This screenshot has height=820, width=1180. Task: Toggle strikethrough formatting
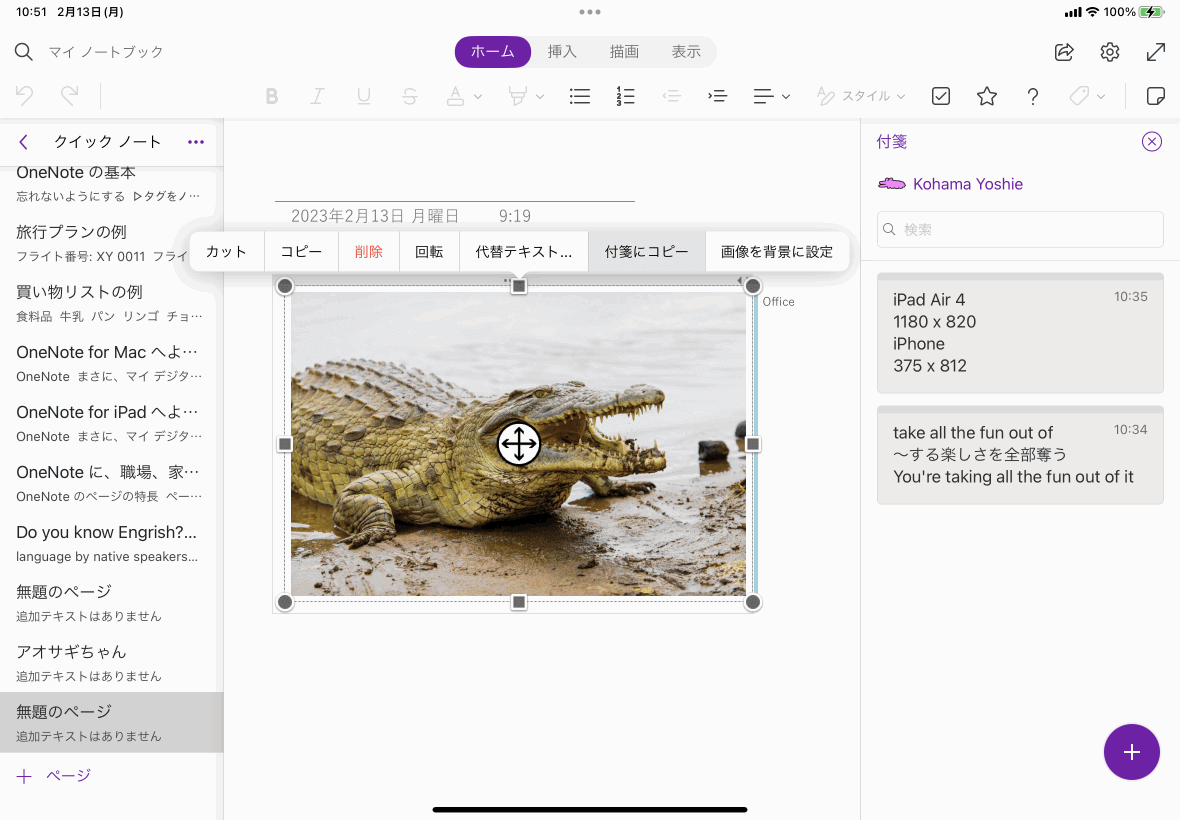point(409,96)
